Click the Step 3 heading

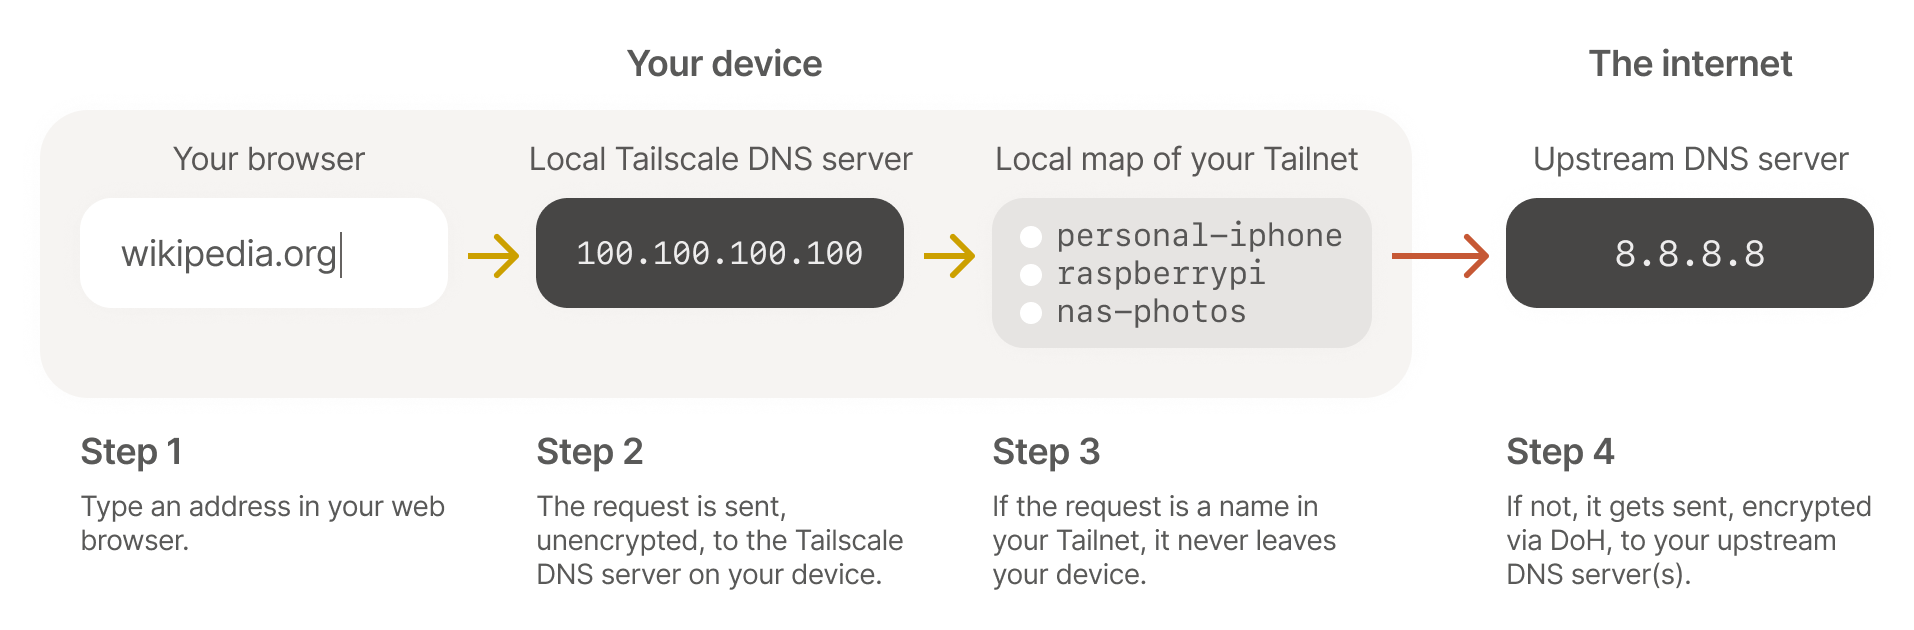pyautogui.click(x=1046, y=452)
